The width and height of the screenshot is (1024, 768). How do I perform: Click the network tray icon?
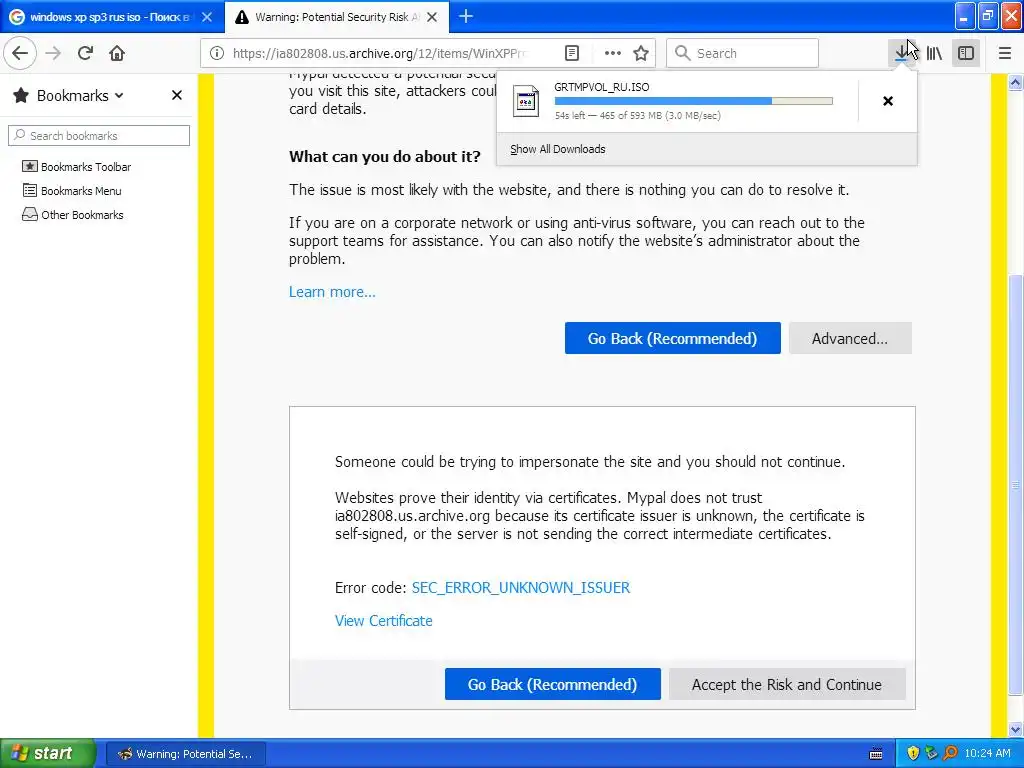coord(931,753)
